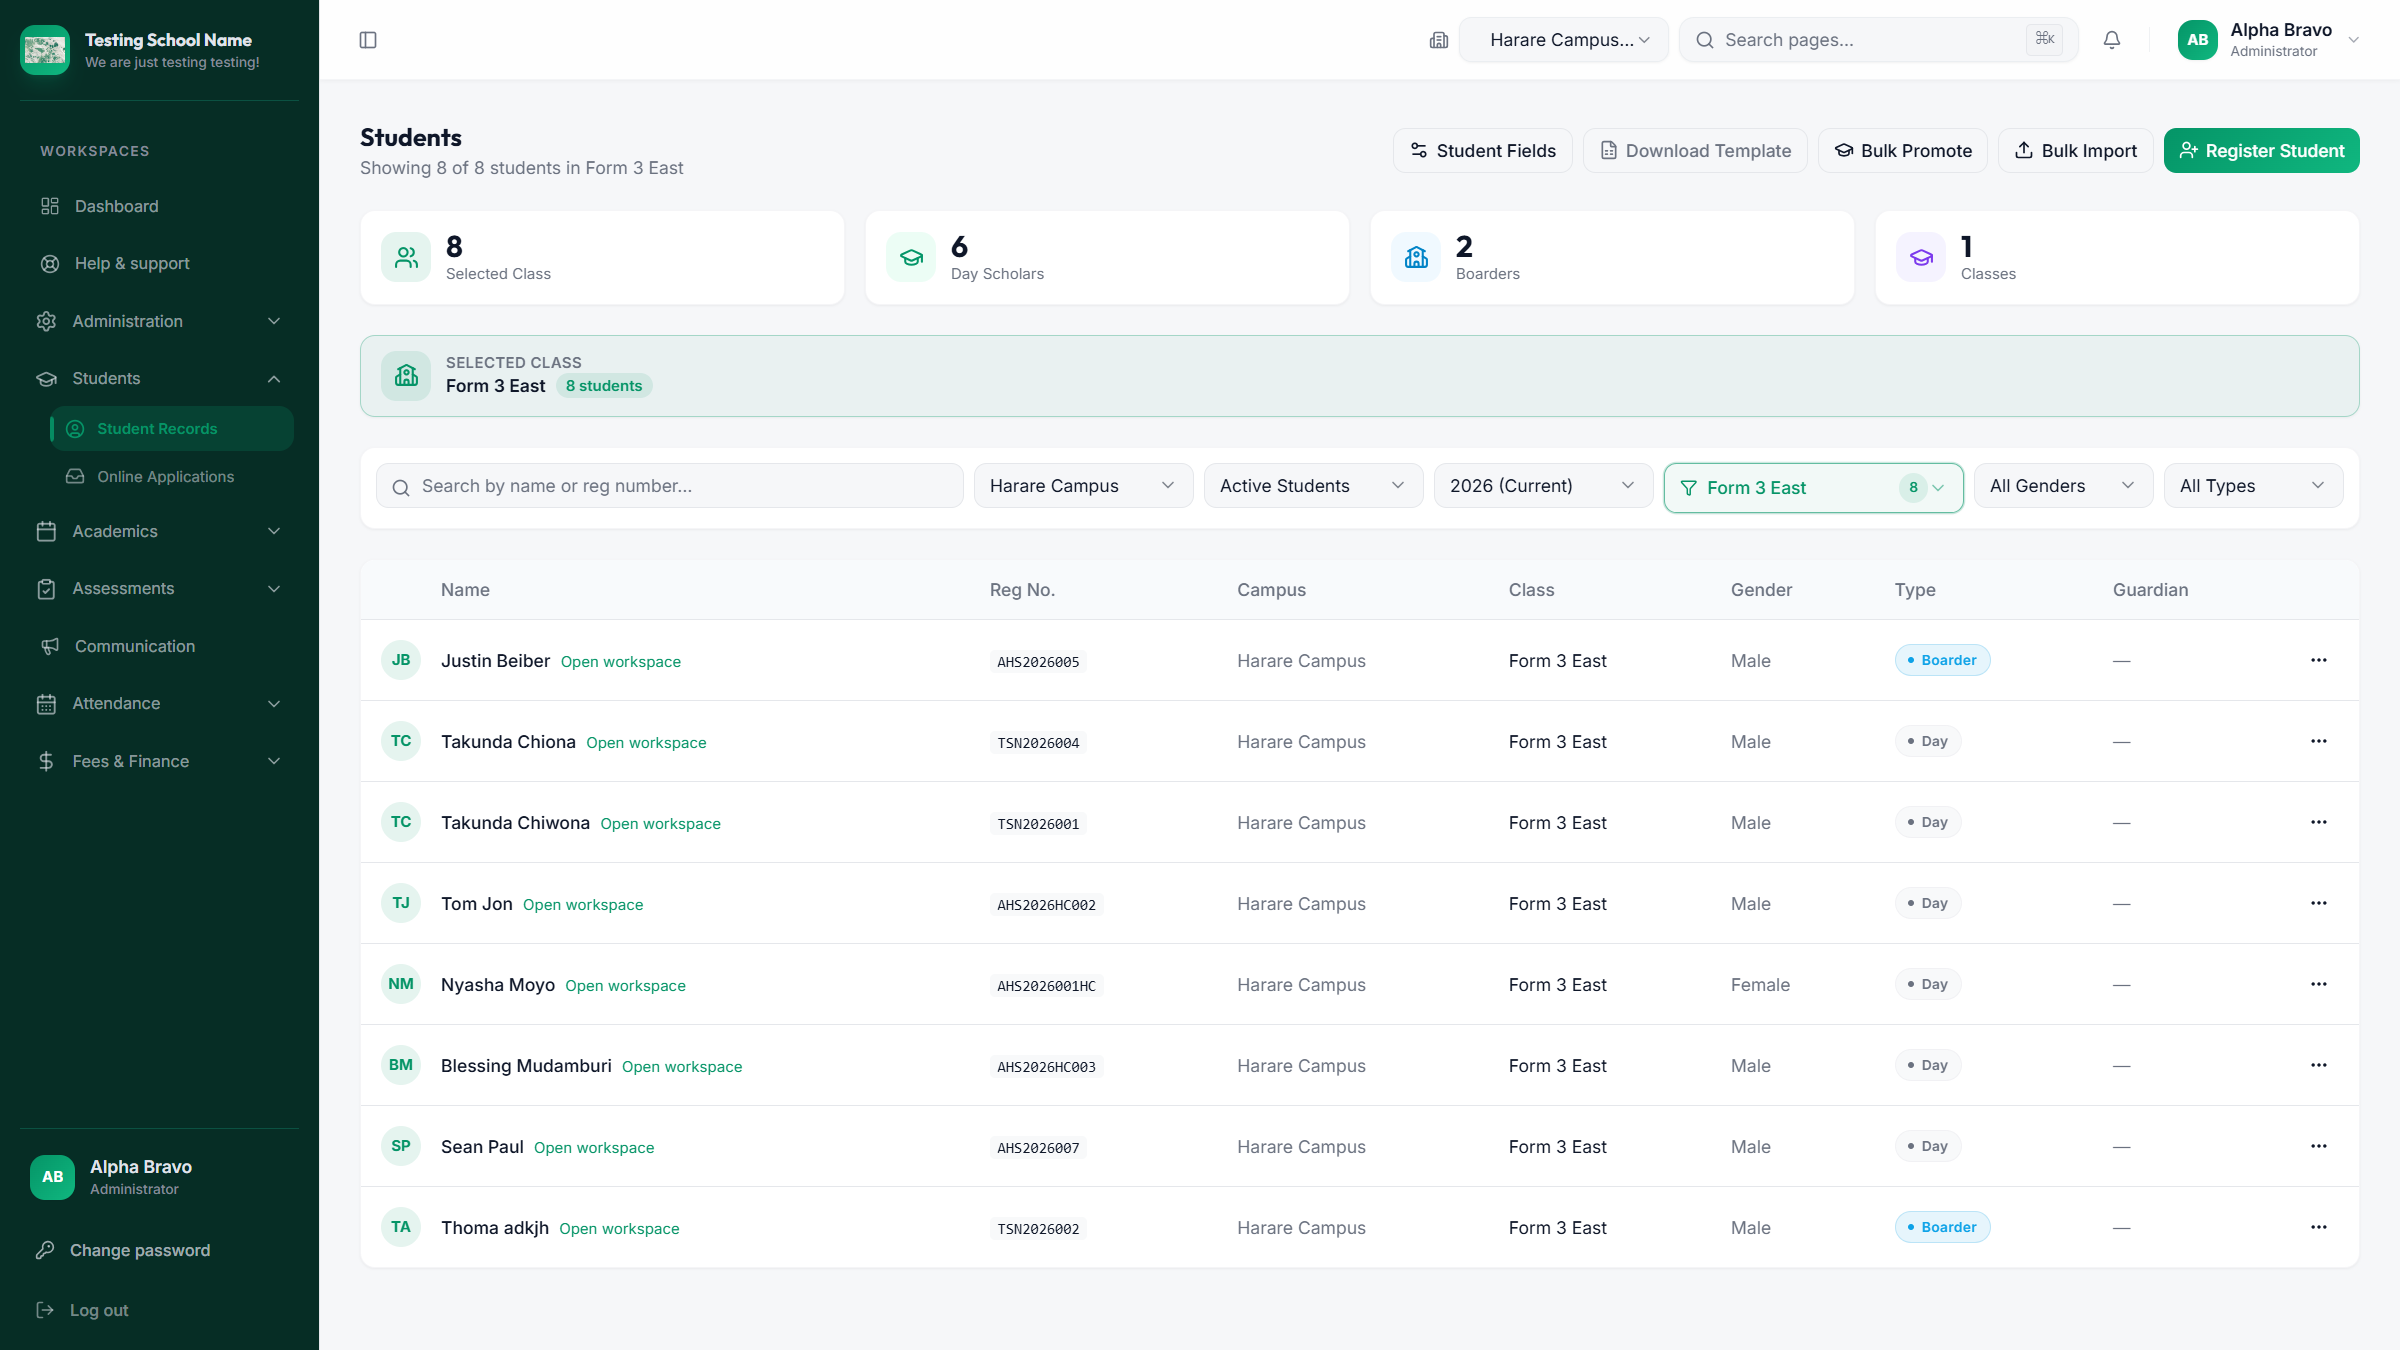The image size is (2400, 1350).
Task: Click the AB avatar in top header
Action: [2198, 40]
